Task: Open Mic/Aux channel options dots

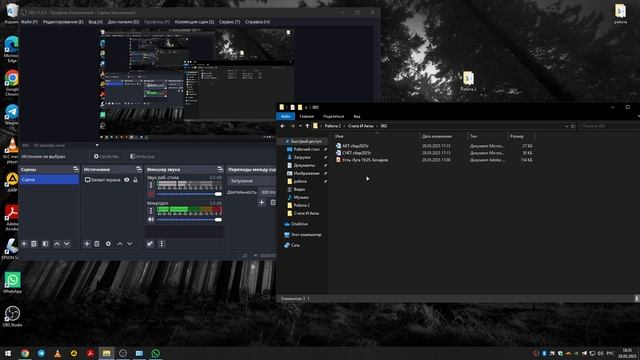Action: (151, 211)
